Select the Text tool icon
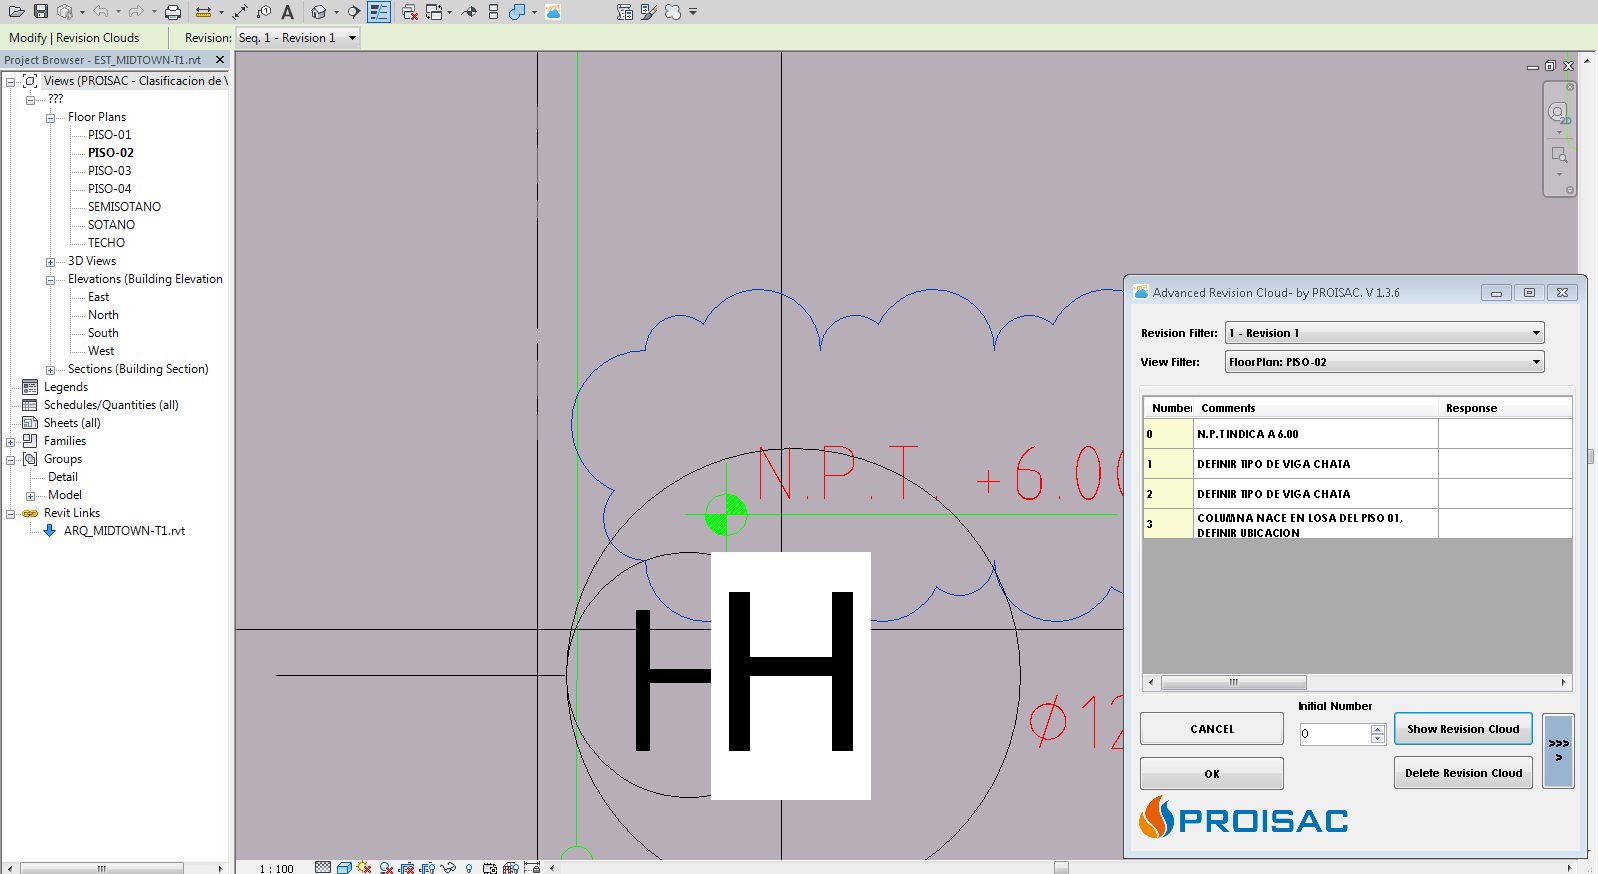Image resolution: width=1598 pixels, height=874 pixels. (x=288, y=12)
